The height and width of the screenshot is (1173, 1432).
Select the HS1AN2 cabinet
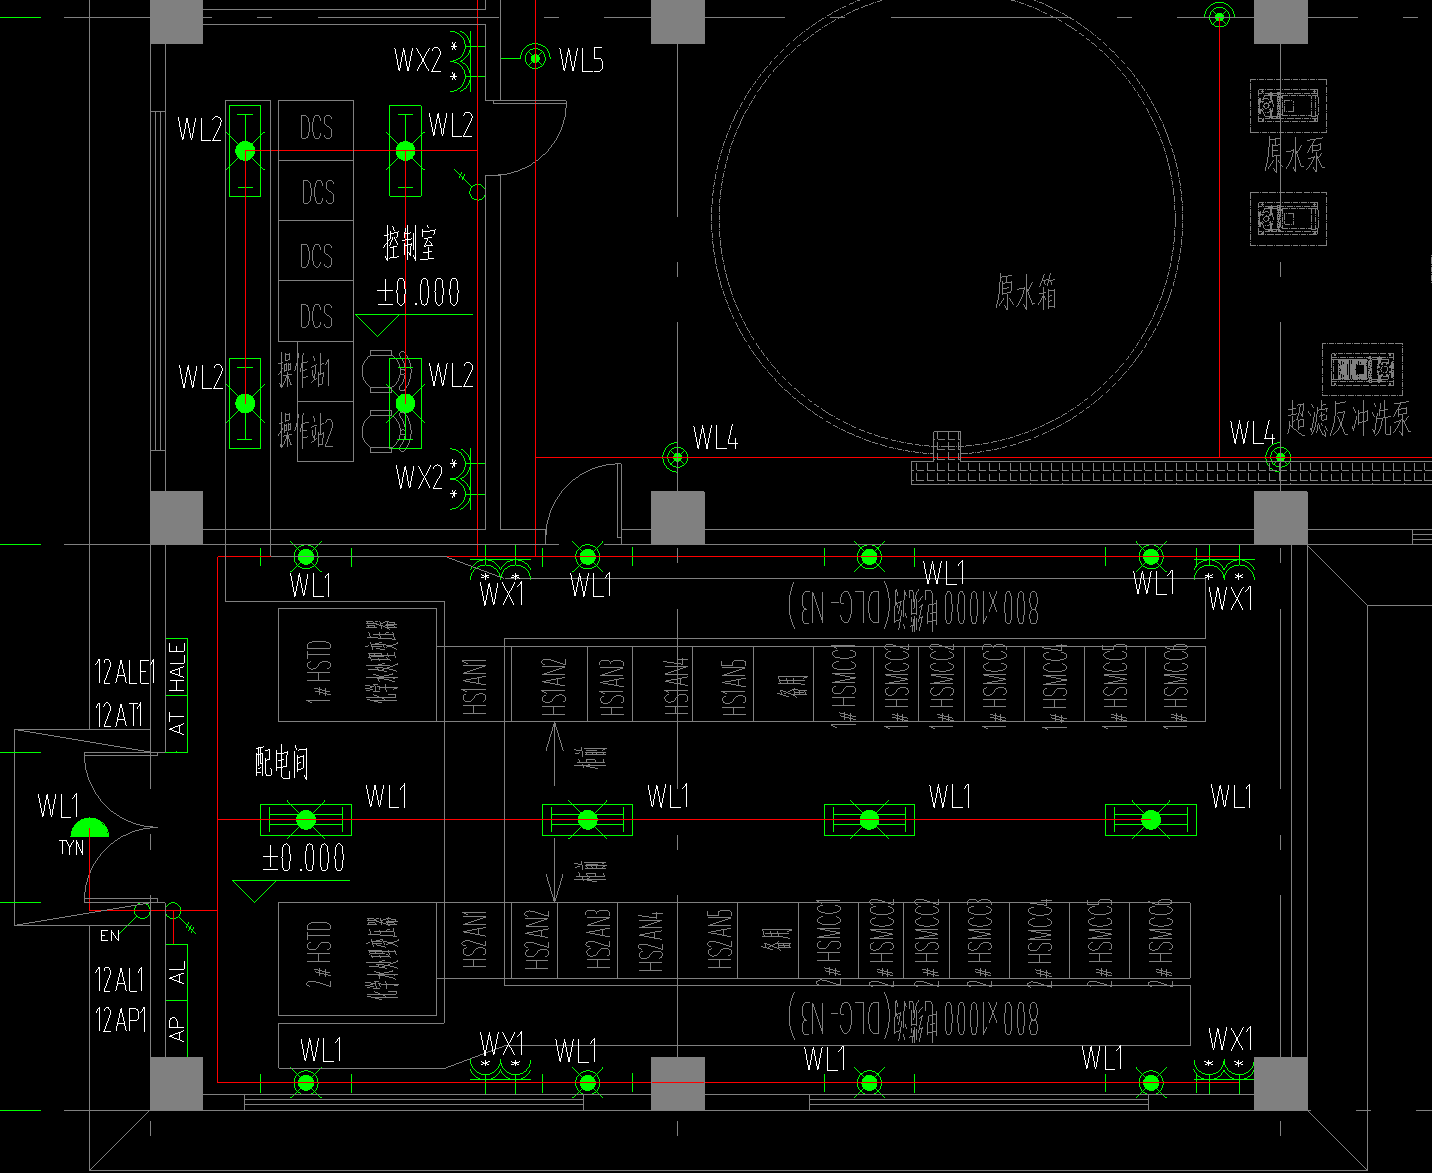pyautogui.click(x=549, y=684)
